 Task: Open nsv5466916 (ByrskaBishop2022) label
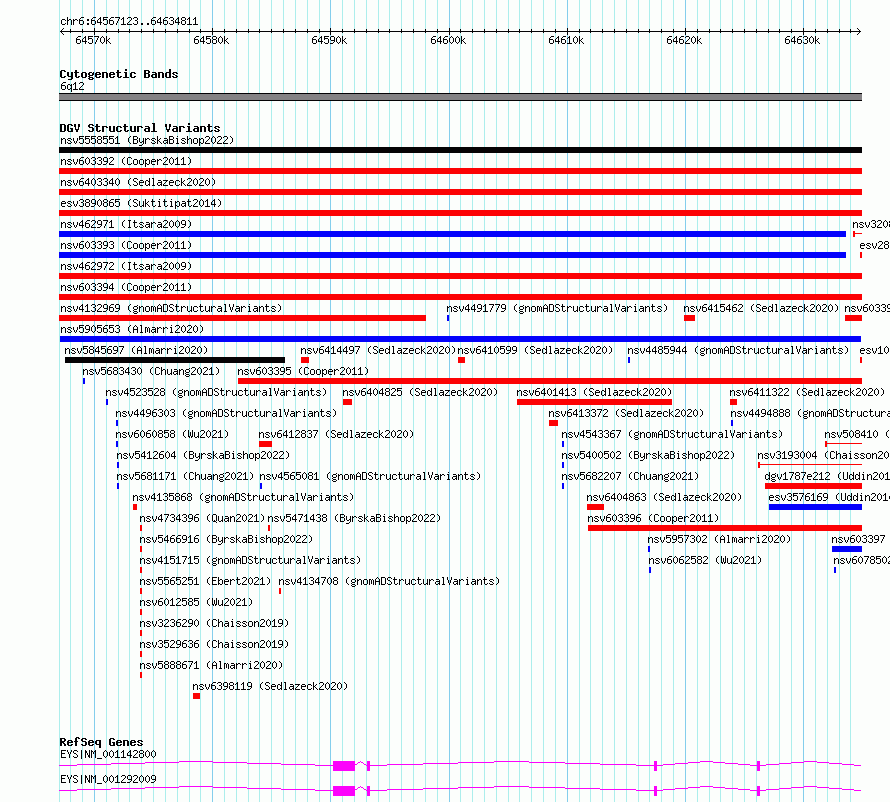(x=226, y=539)
